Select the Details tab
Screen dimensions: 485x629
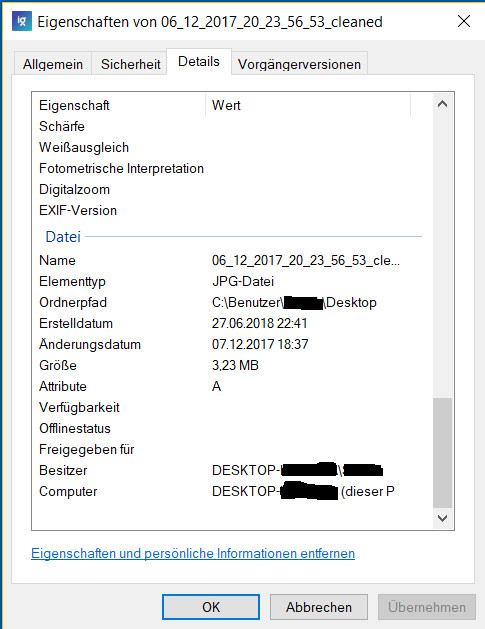(199, 62)
